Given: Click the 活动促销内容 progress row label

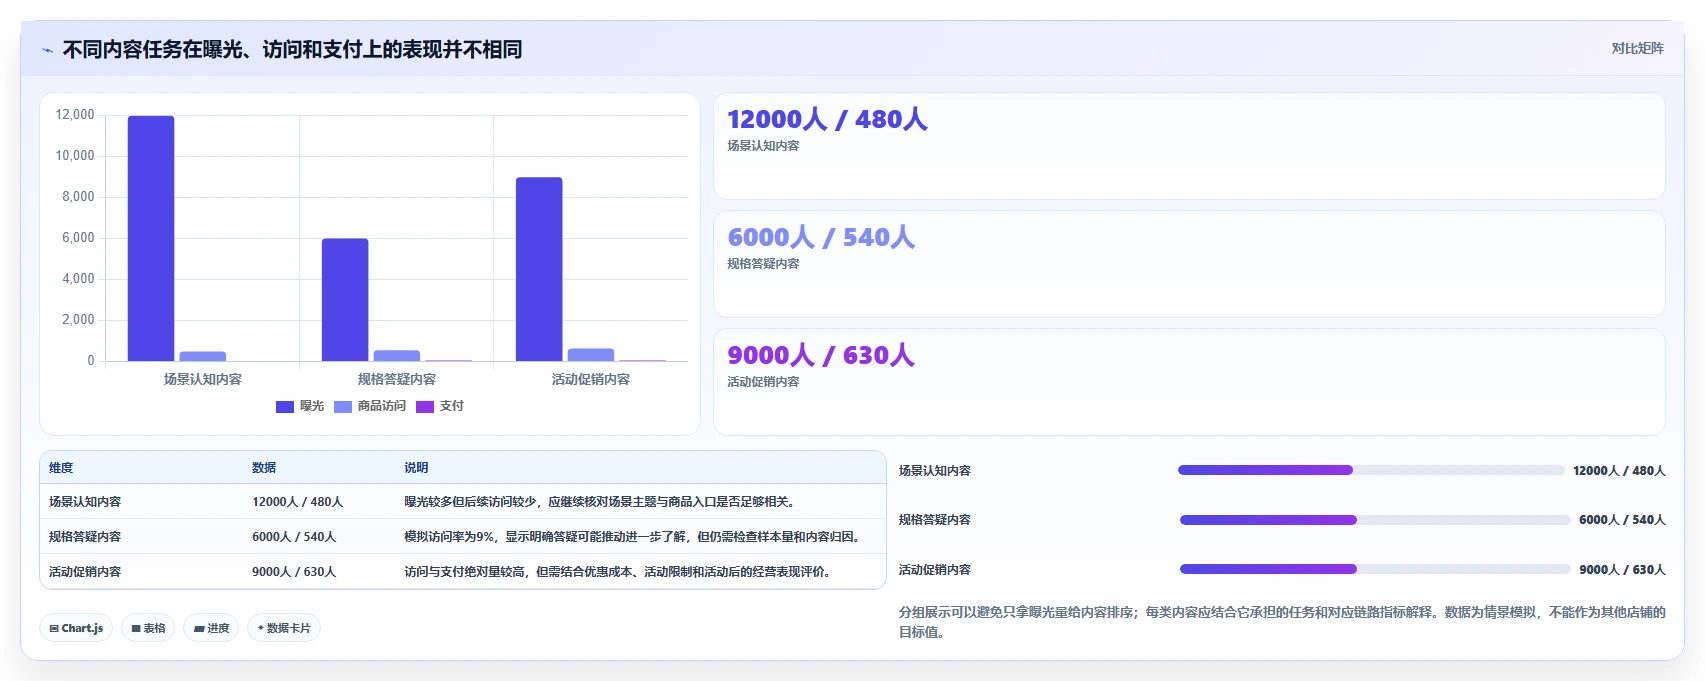Looking at the screenshot, I should click(935, 570).
